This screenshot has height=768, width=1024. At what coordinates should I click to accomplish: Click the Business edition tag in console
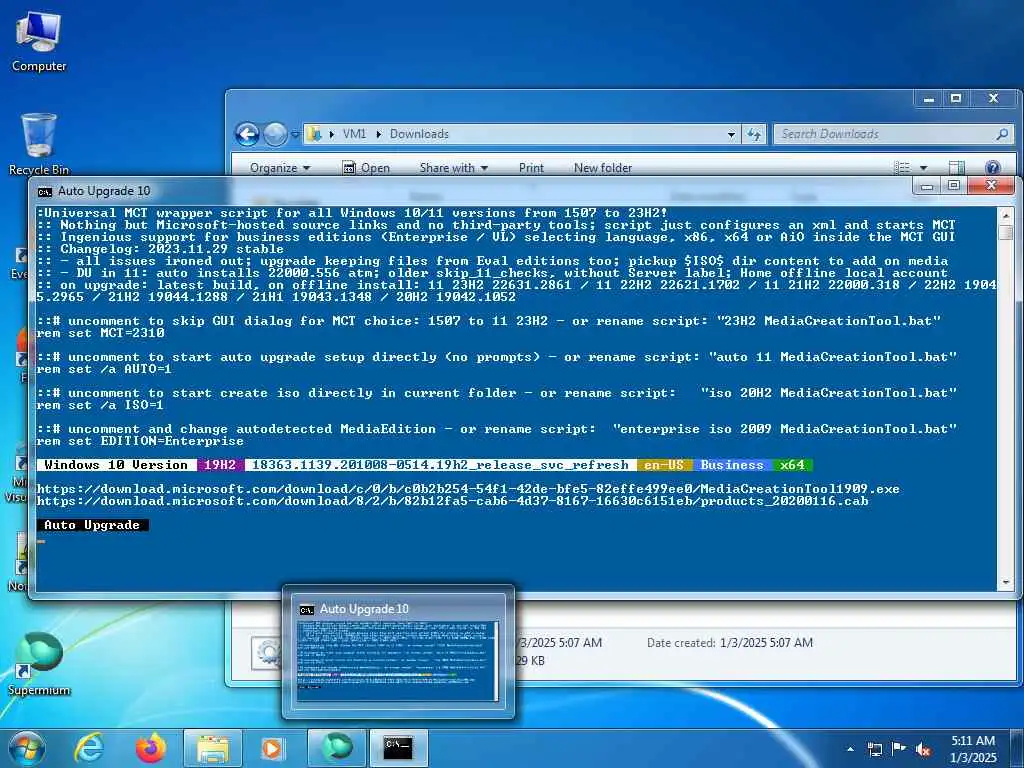[732, 465]
